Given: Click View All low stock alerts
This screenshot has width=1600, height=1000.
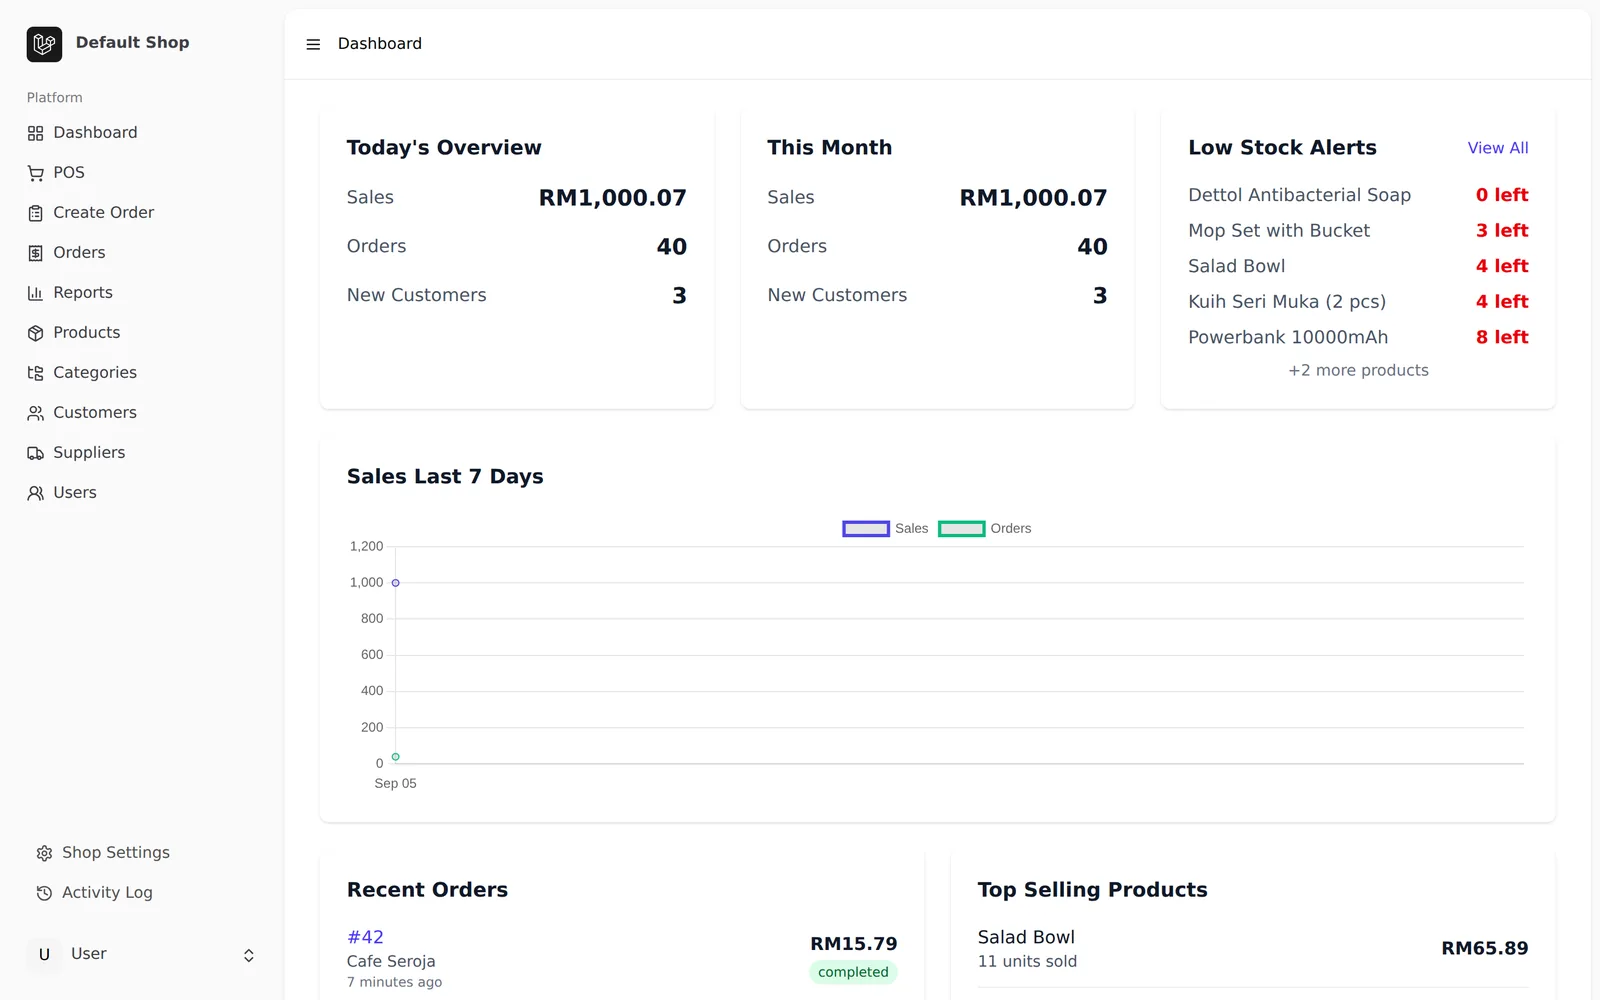Looking at the screenshot, I should [1498, 148].
